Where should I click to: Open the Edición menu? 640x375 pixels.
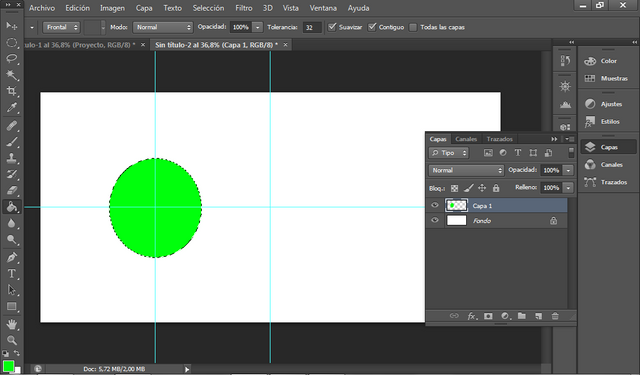coord(78,8)
